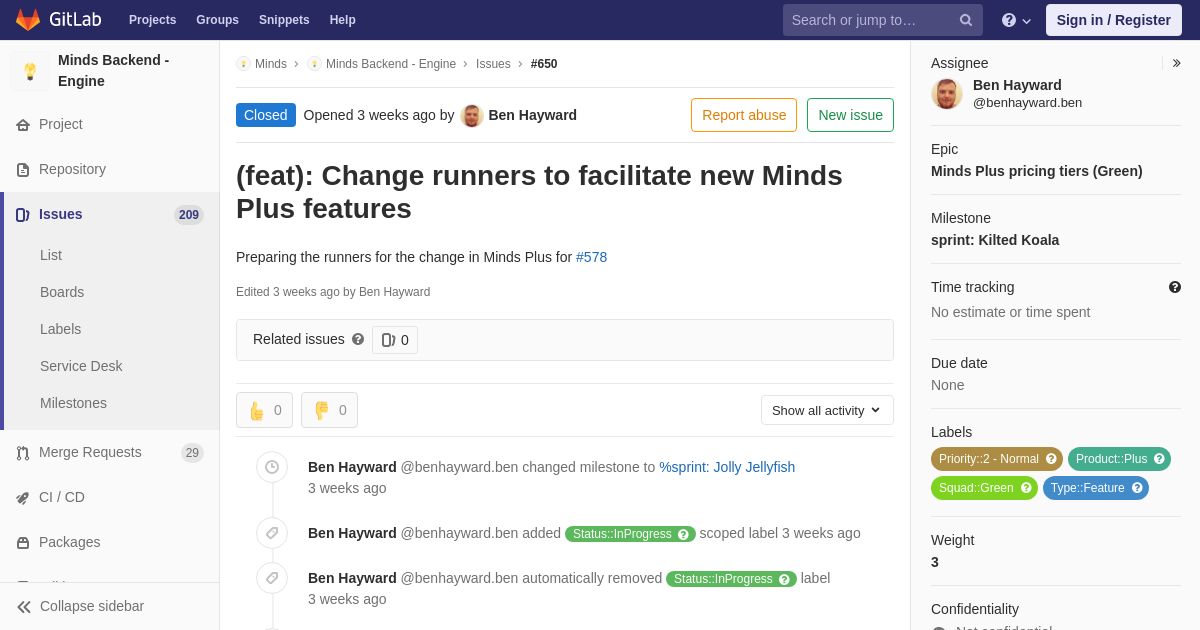Select Service Desk under Issues
Viewport: 1200px width, 630px height.
click(x=81, y=366)
